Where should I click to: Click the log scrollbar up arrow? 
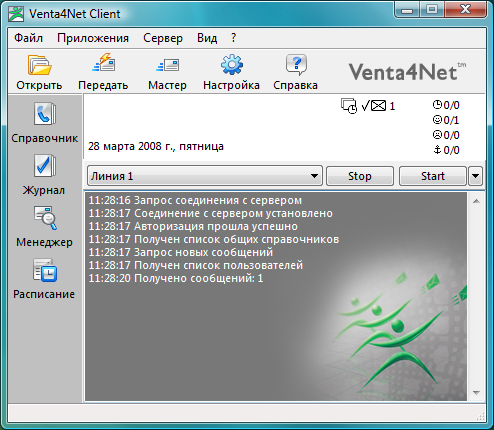click(x=476, y=201)
